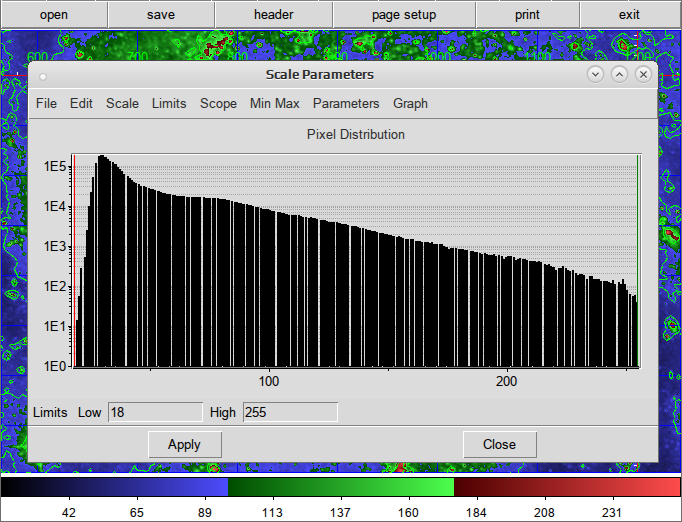Maximize window using the up-chevron title button

tap(619, 74)
